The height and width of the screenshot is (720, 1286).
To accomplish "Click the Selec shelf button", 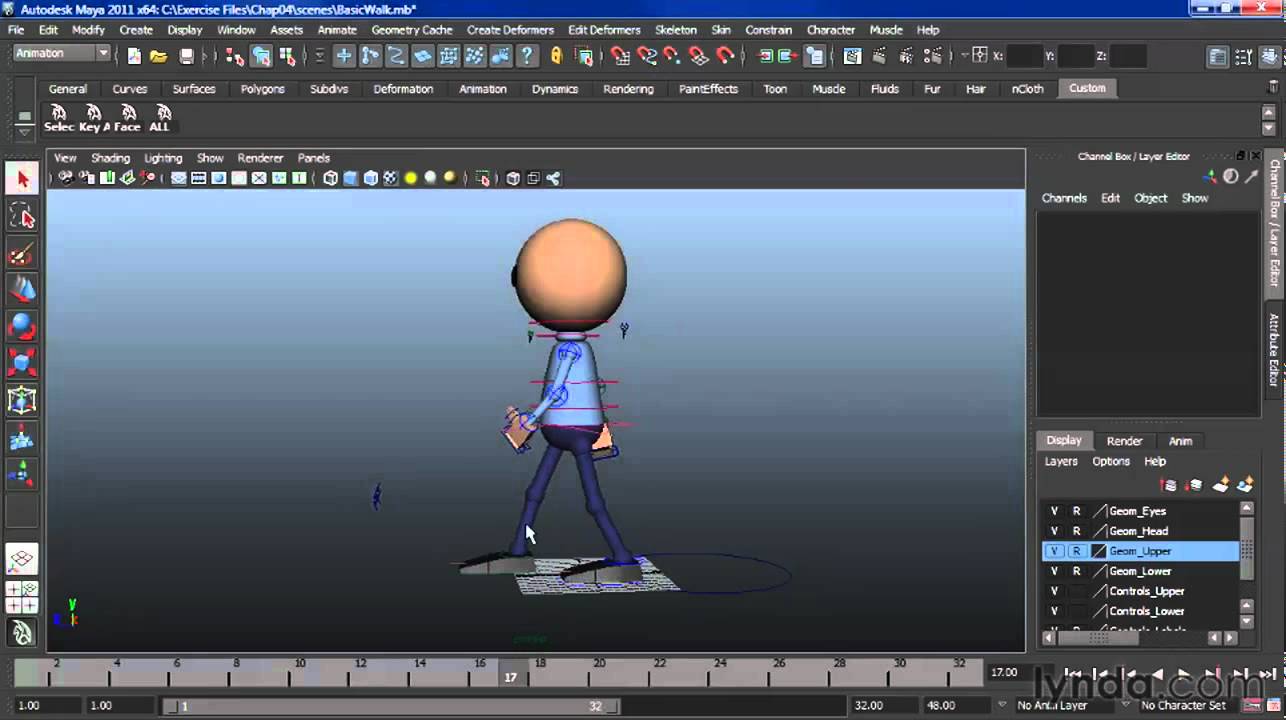I will [x=59, y=118].
